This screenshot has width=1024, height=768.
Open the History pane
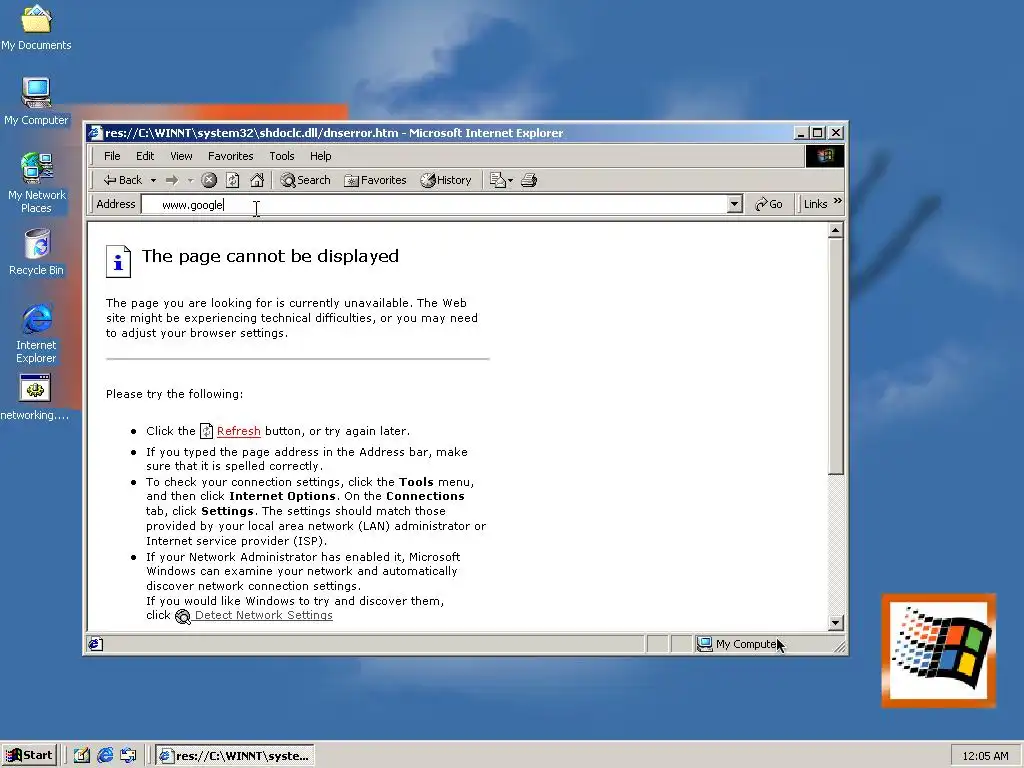pos(446,180)
